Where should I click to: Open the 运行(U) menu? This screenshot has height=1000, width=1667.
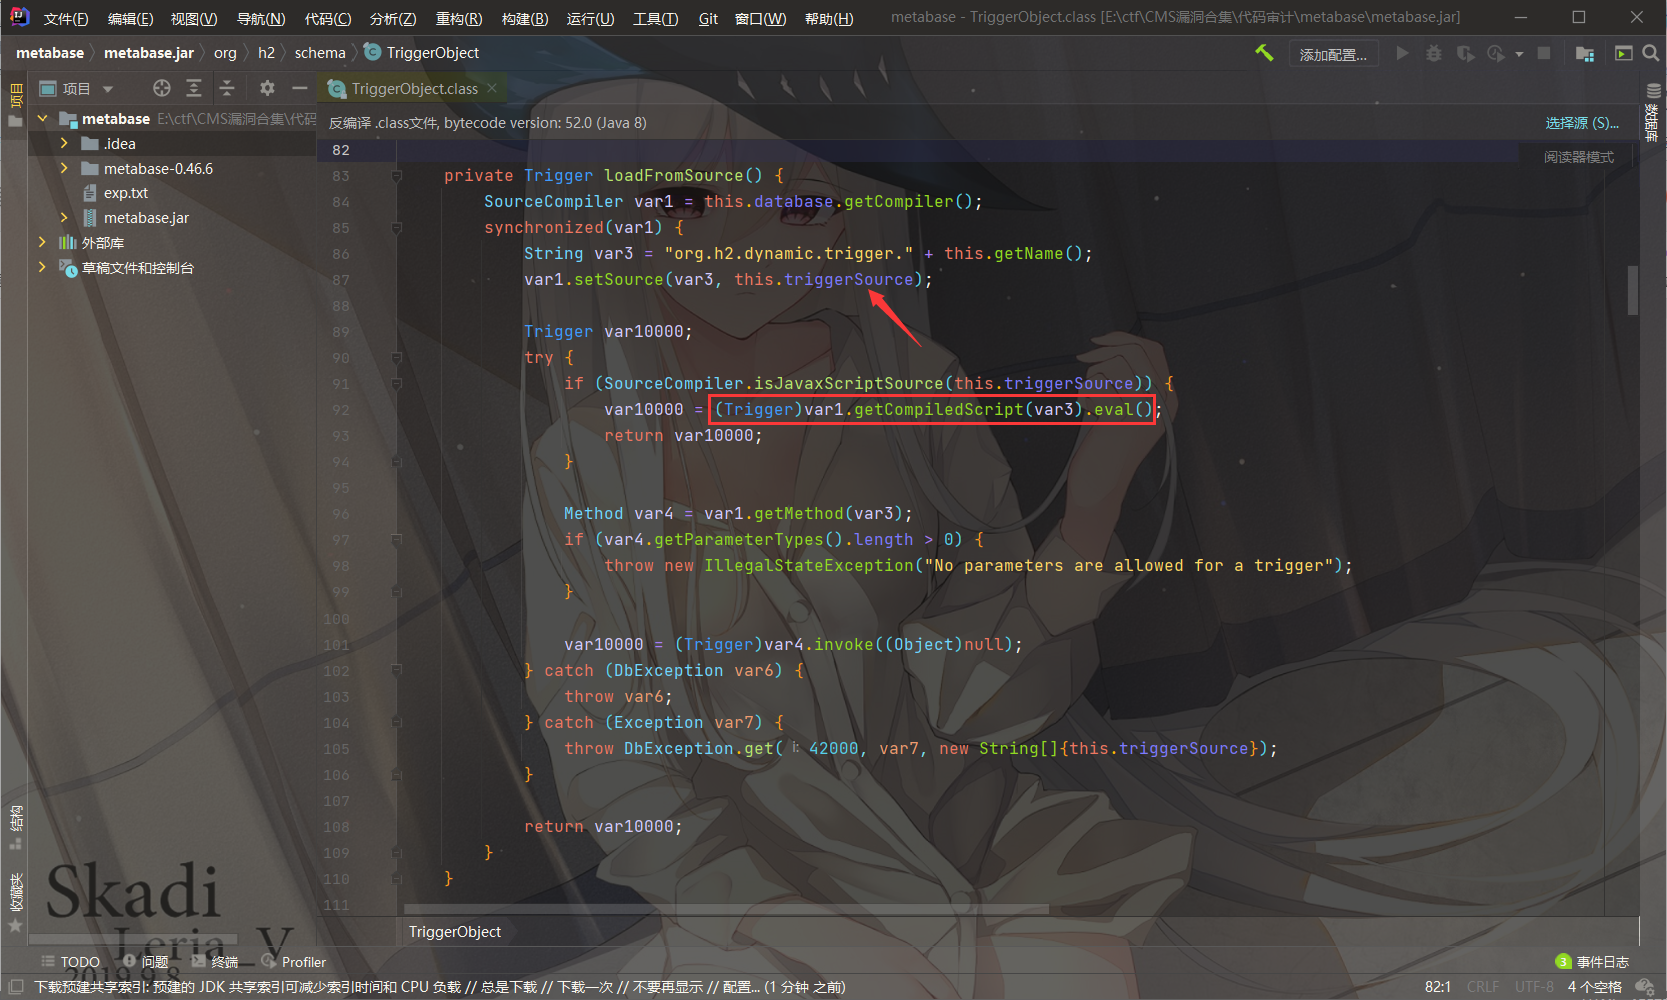pyautogui.click(x=590, y=18)
